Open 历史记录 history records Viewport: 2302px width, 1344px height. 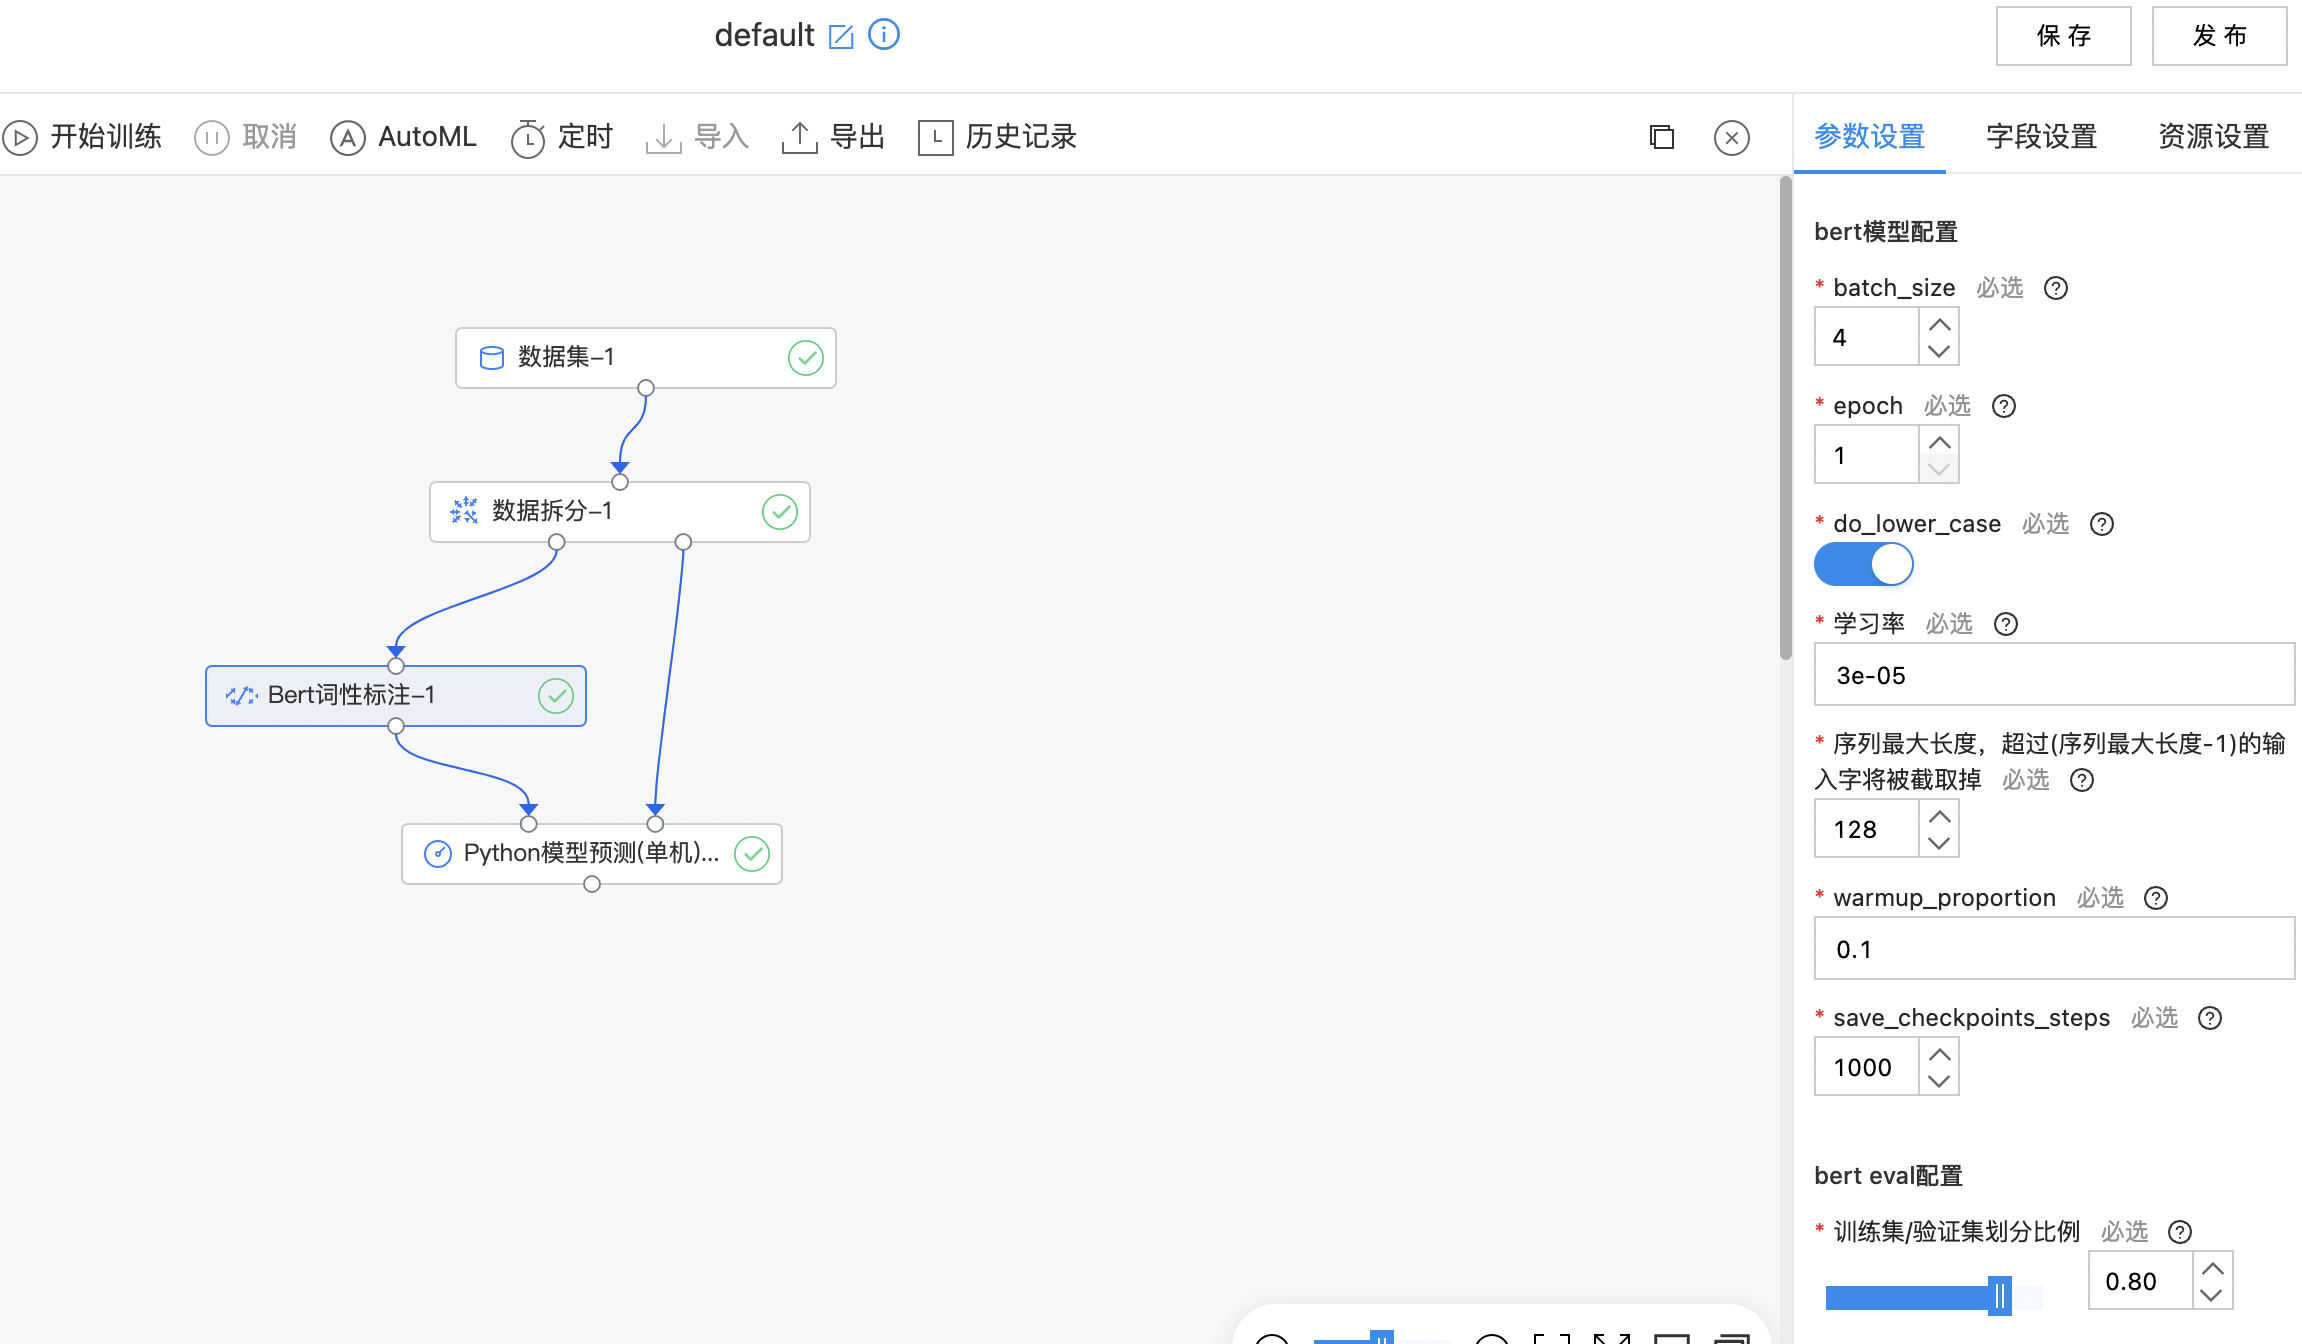pos(997,137)
